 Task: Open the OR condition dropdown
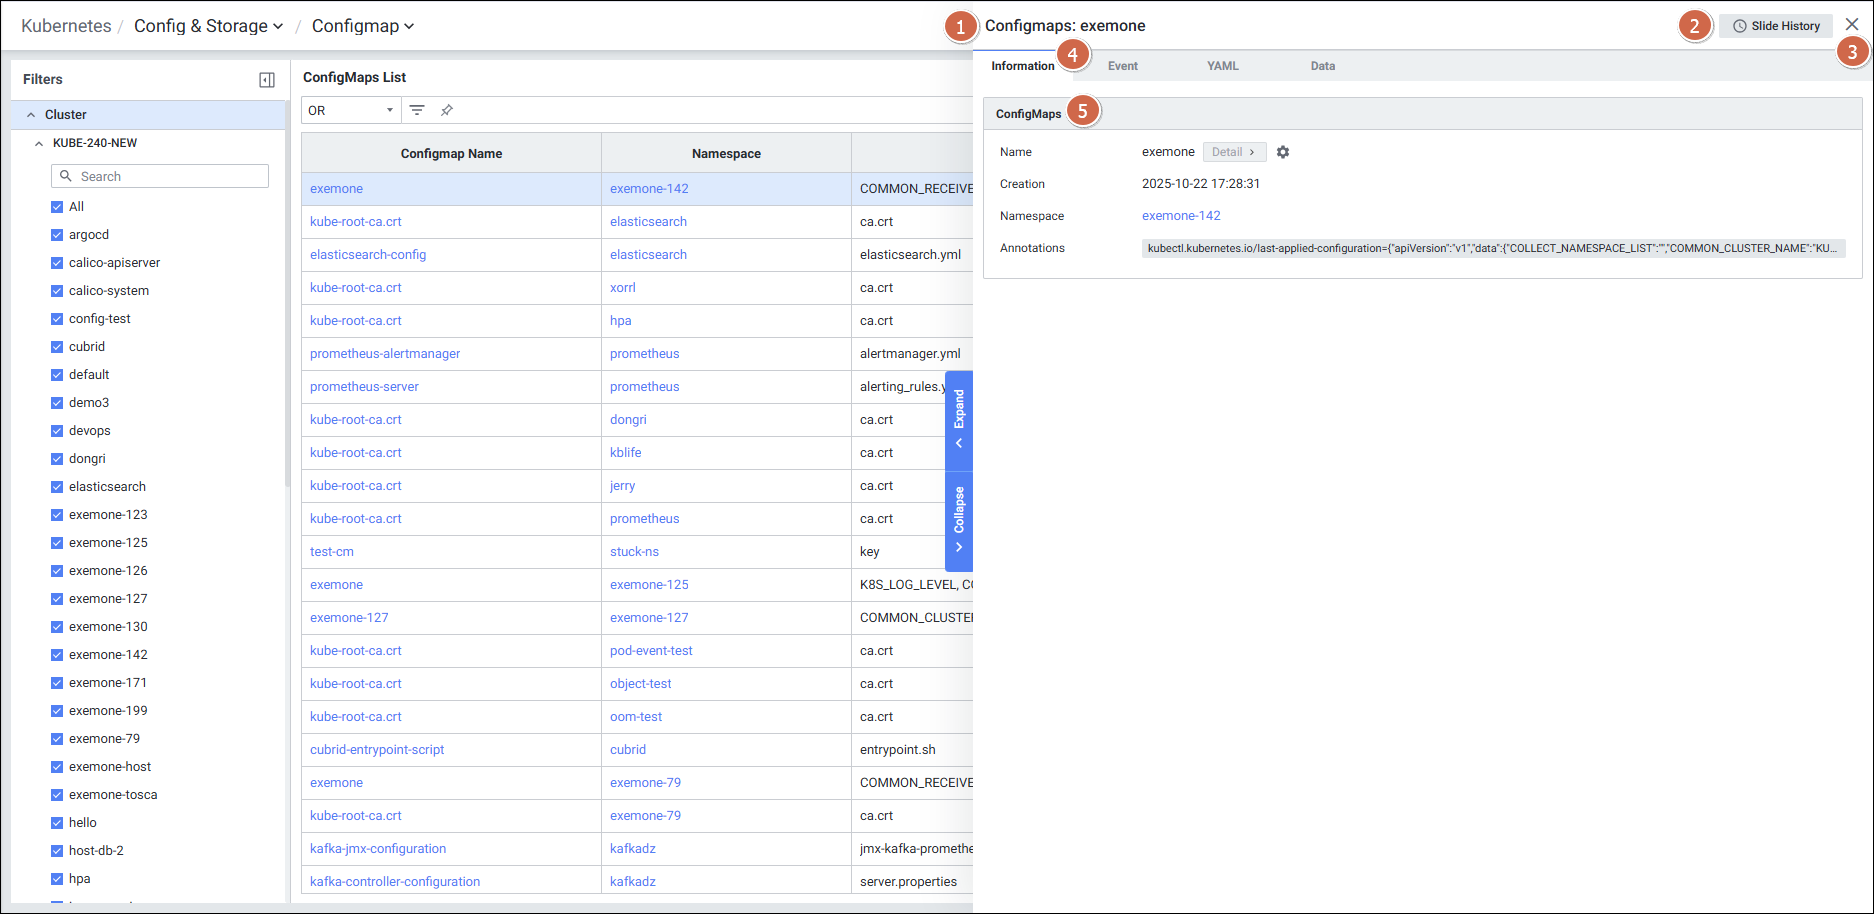point(350,110)
